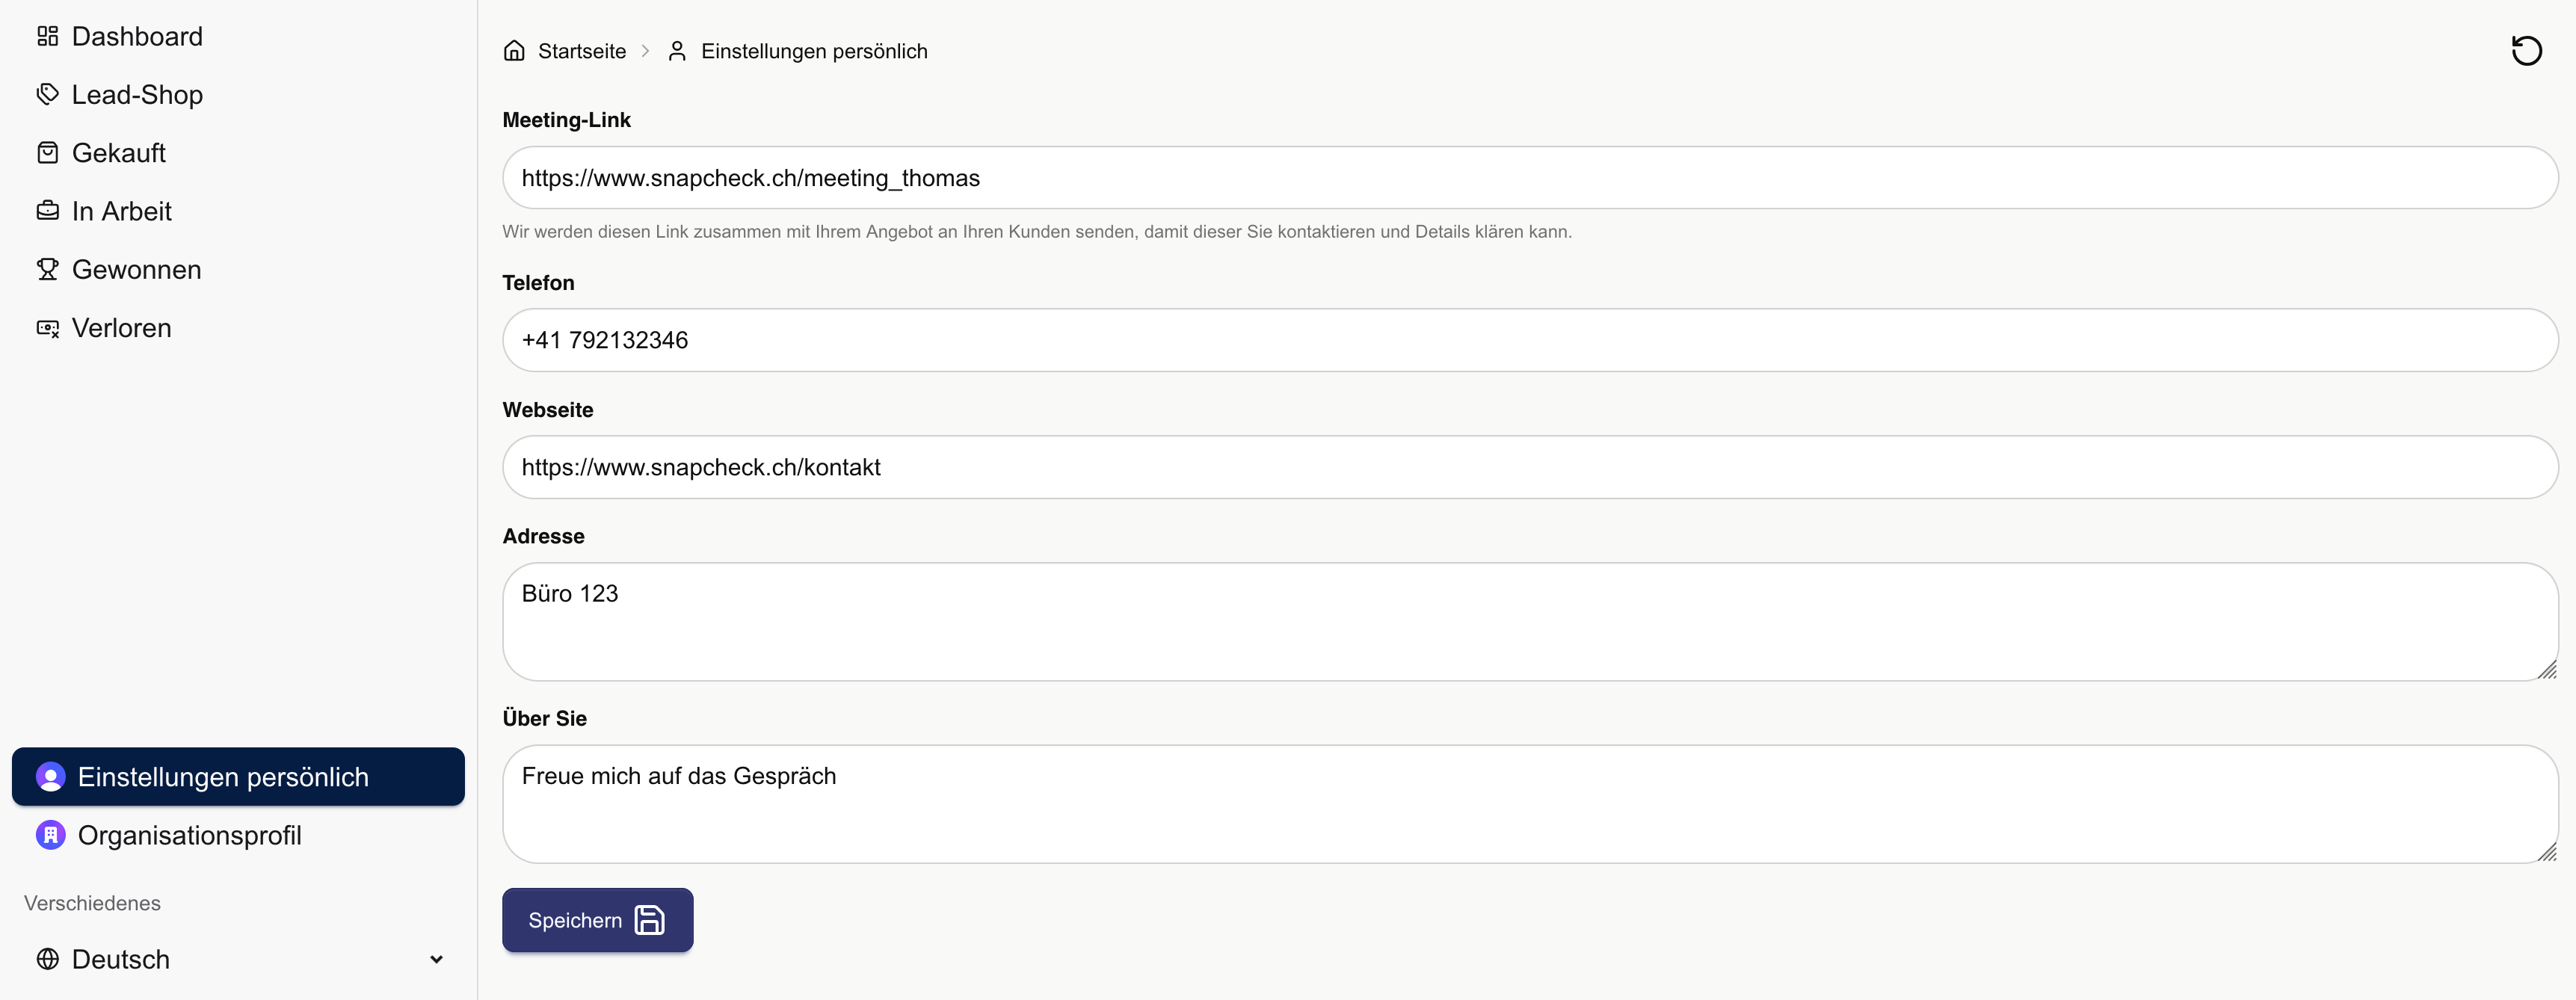Open the Gewonnen sidebar entry
This screenshot has height=1000, width=2576.
tap(136, 270)
